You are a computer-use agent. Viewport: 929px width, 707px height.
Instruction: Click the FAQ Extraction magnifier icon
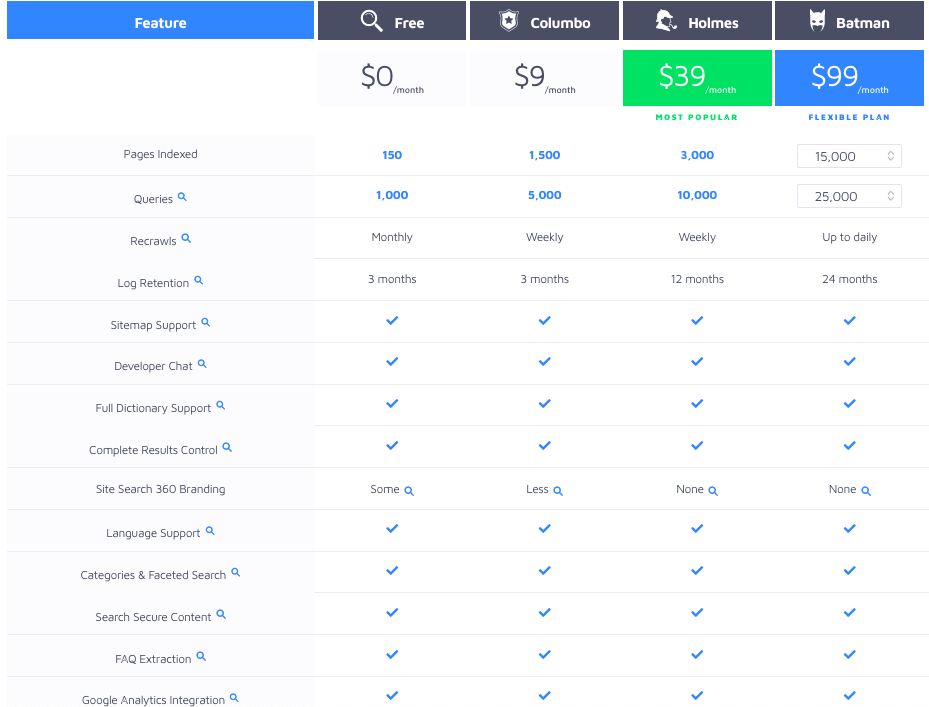tap(201, 656)
